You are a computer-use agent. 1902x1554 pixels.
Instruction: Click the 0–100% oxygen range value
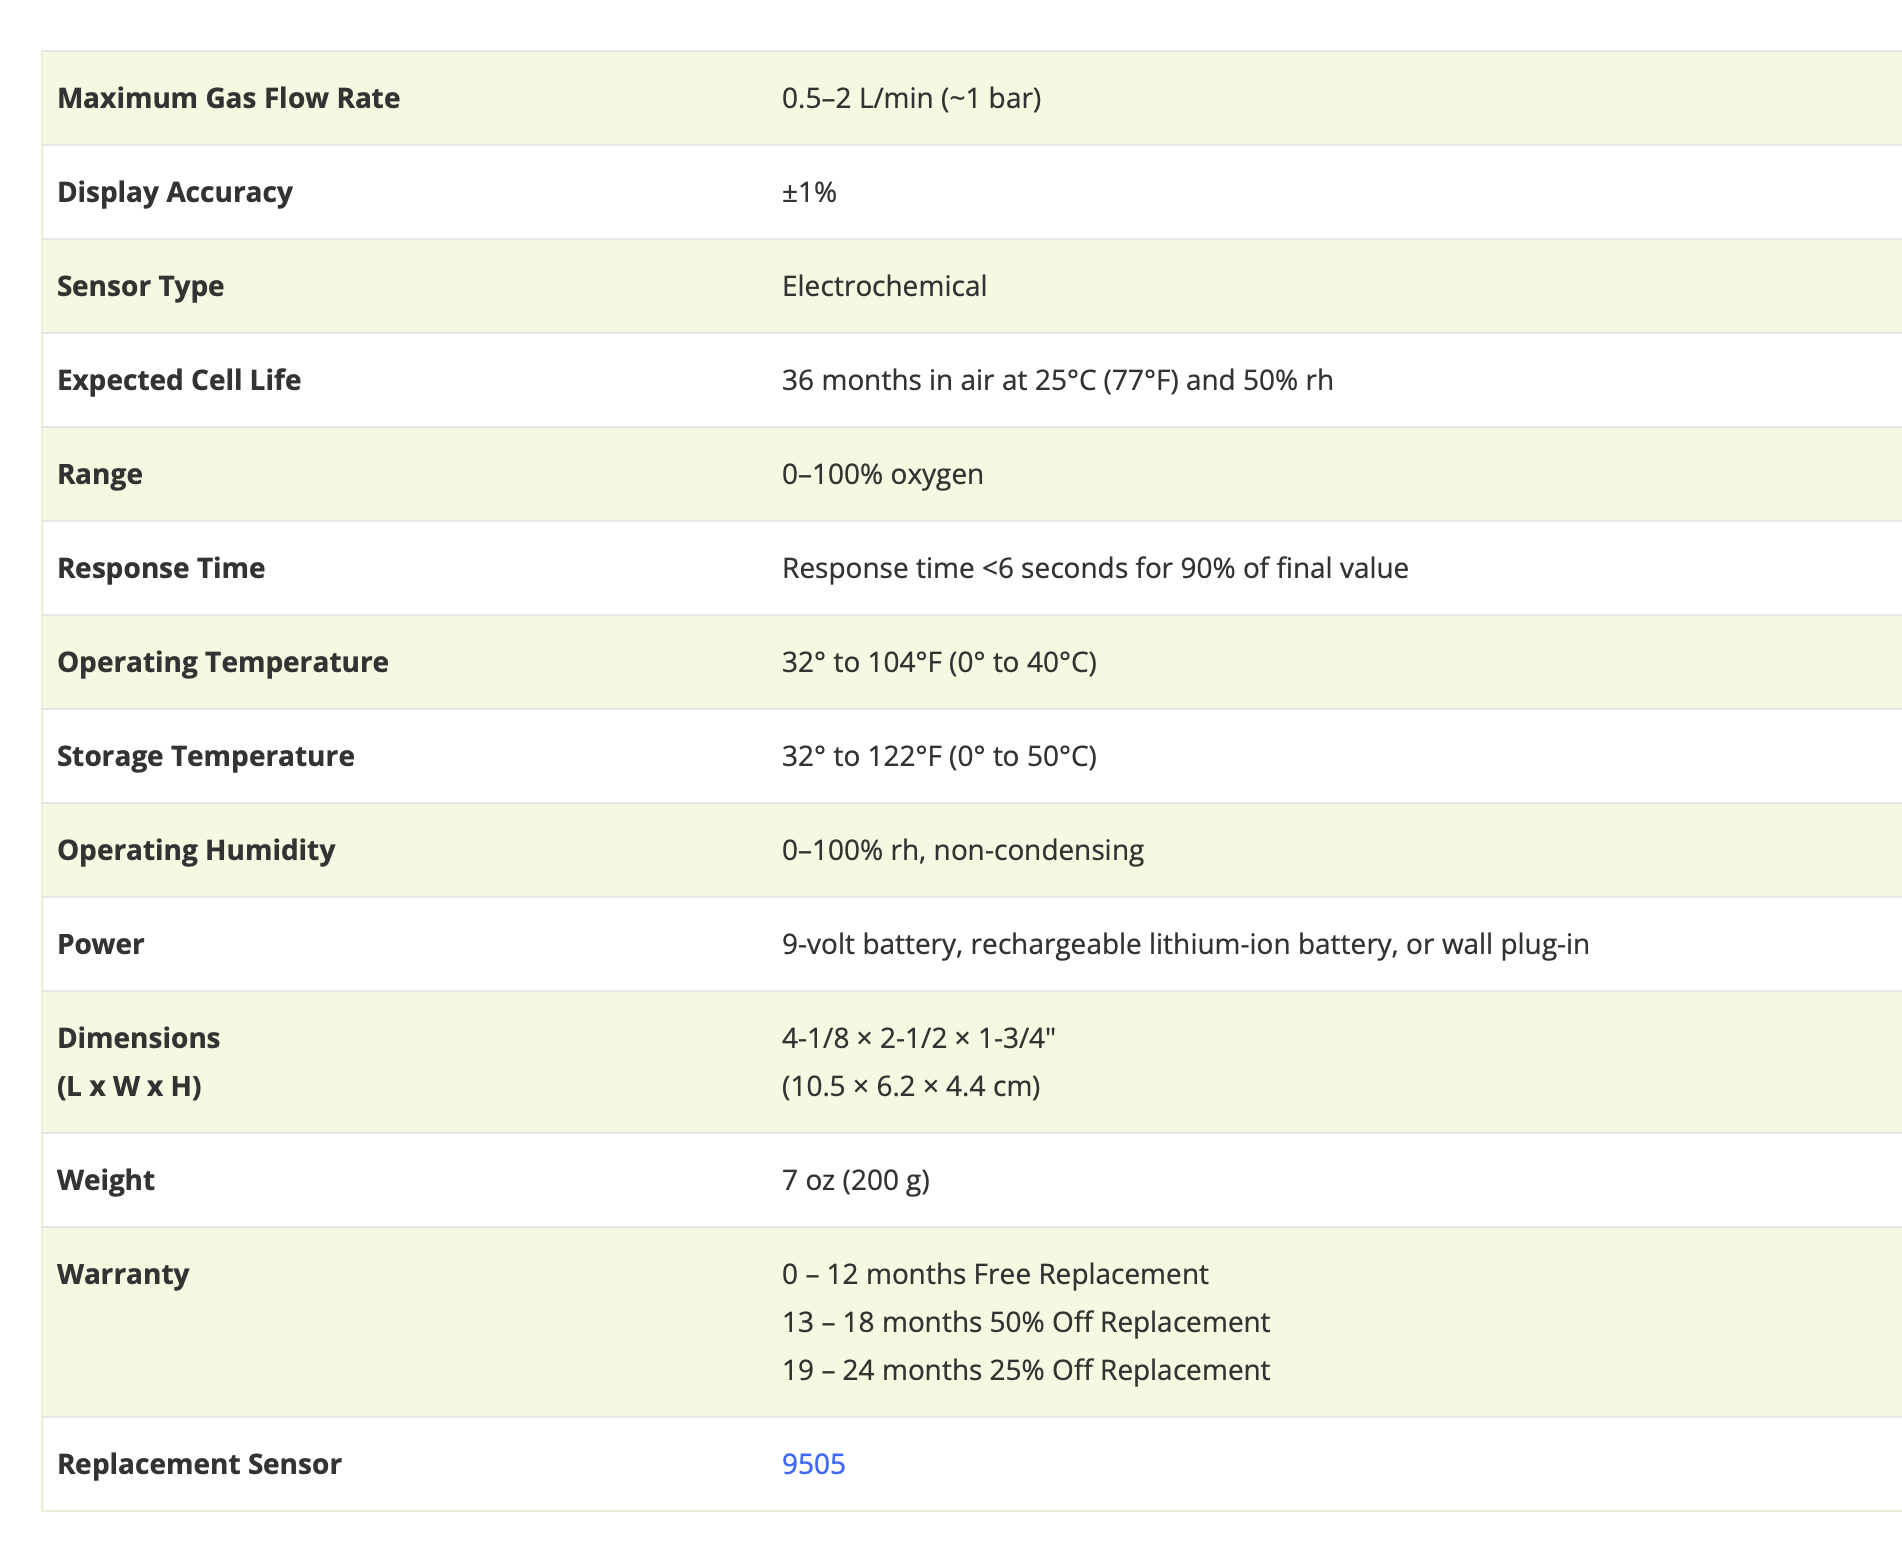[882, 474]
